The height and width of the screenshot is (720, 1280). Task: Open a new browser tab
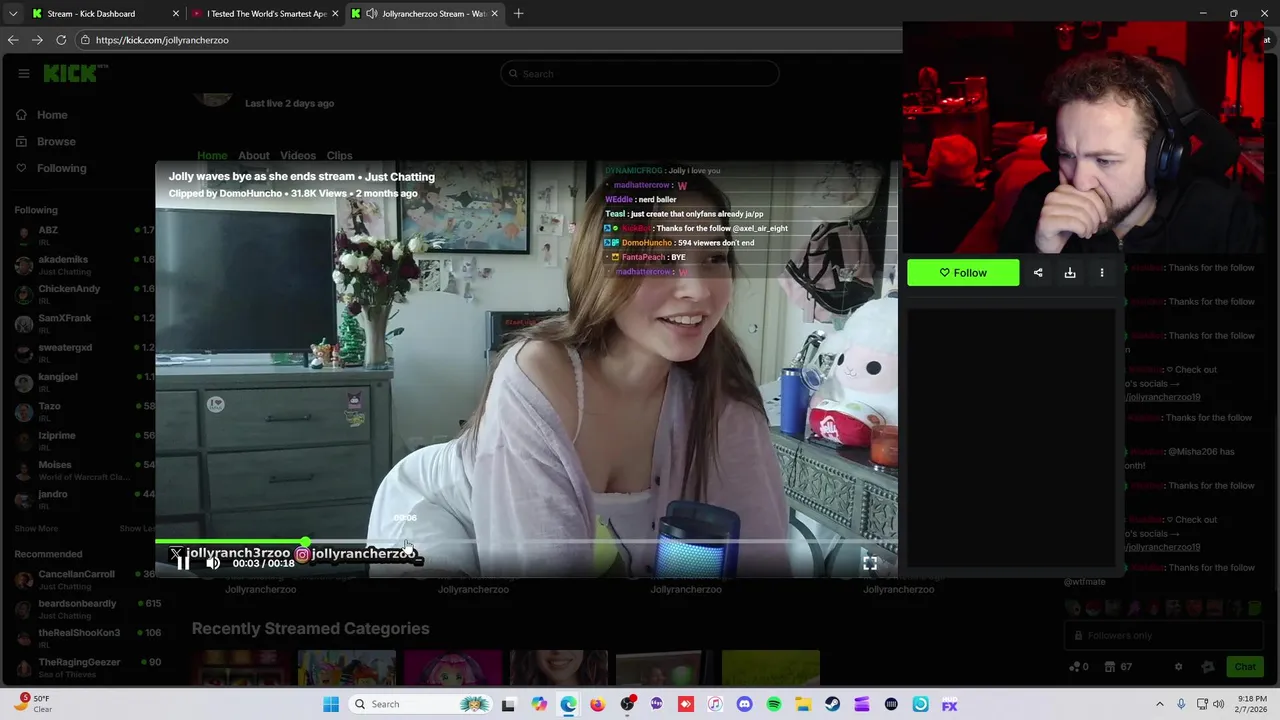(x=518, y=13)
